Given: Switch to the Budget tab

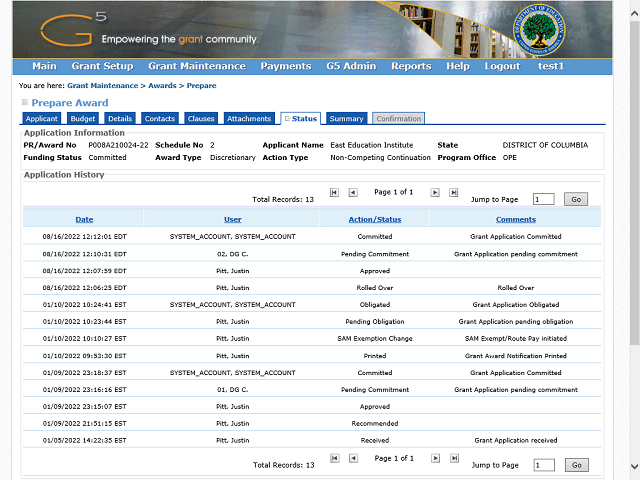Looking at the screenshot, I should pos(83,119).
